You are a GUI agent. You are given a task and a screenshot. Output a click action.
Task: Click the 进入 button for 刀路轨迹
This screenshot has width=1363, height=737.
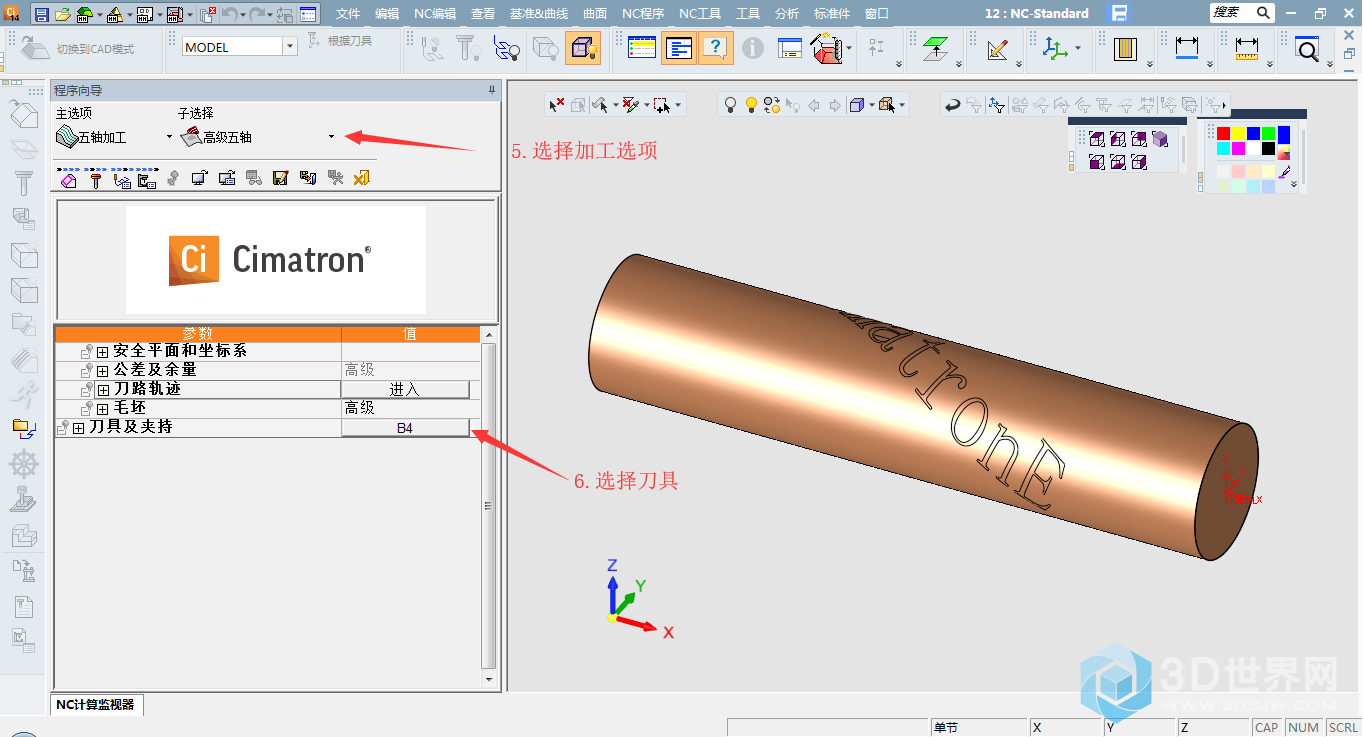click(405, 390)
